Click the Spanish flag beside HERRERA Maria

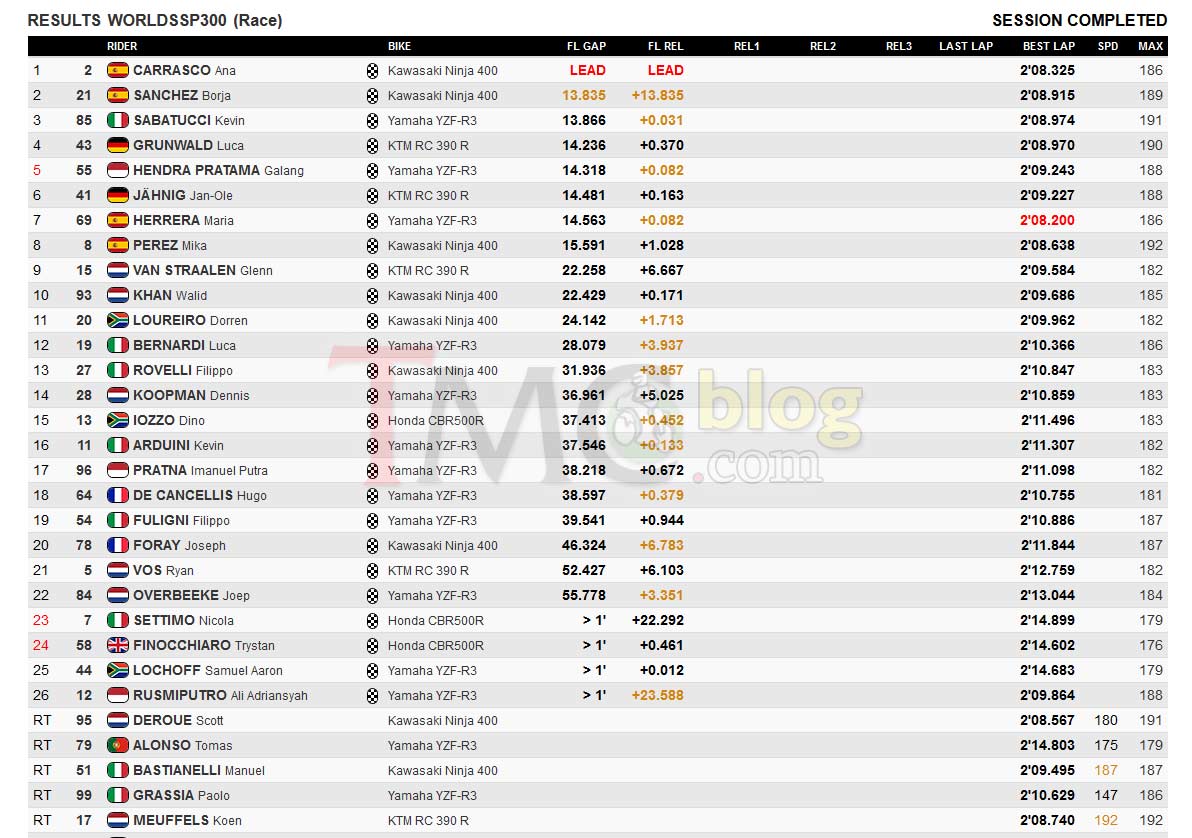coord(118,221)
